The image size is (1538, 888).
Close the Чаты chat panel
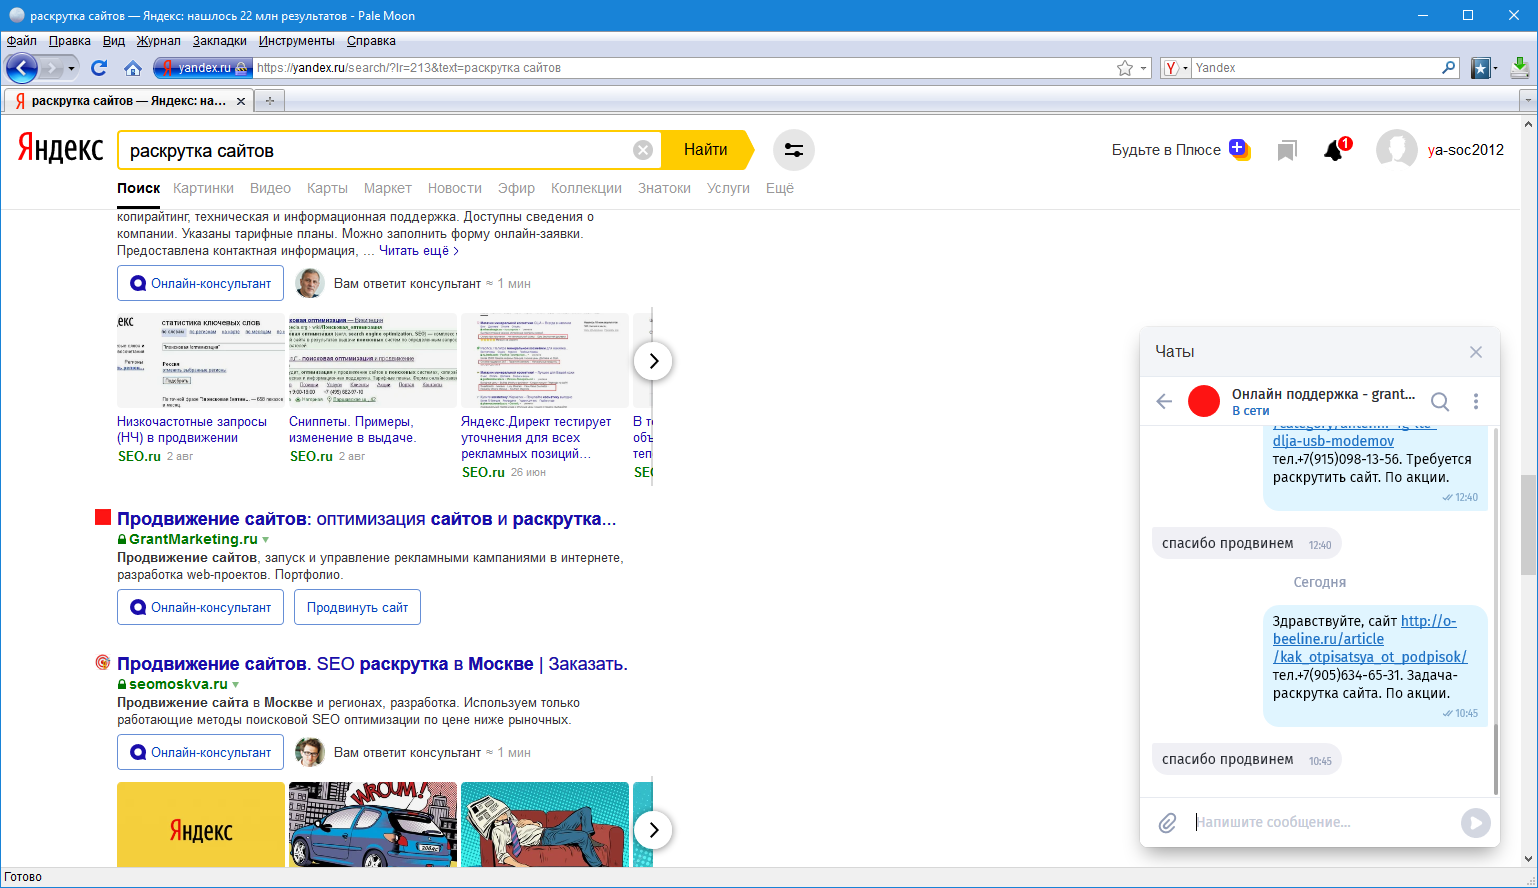click(x=1476, y=352)
